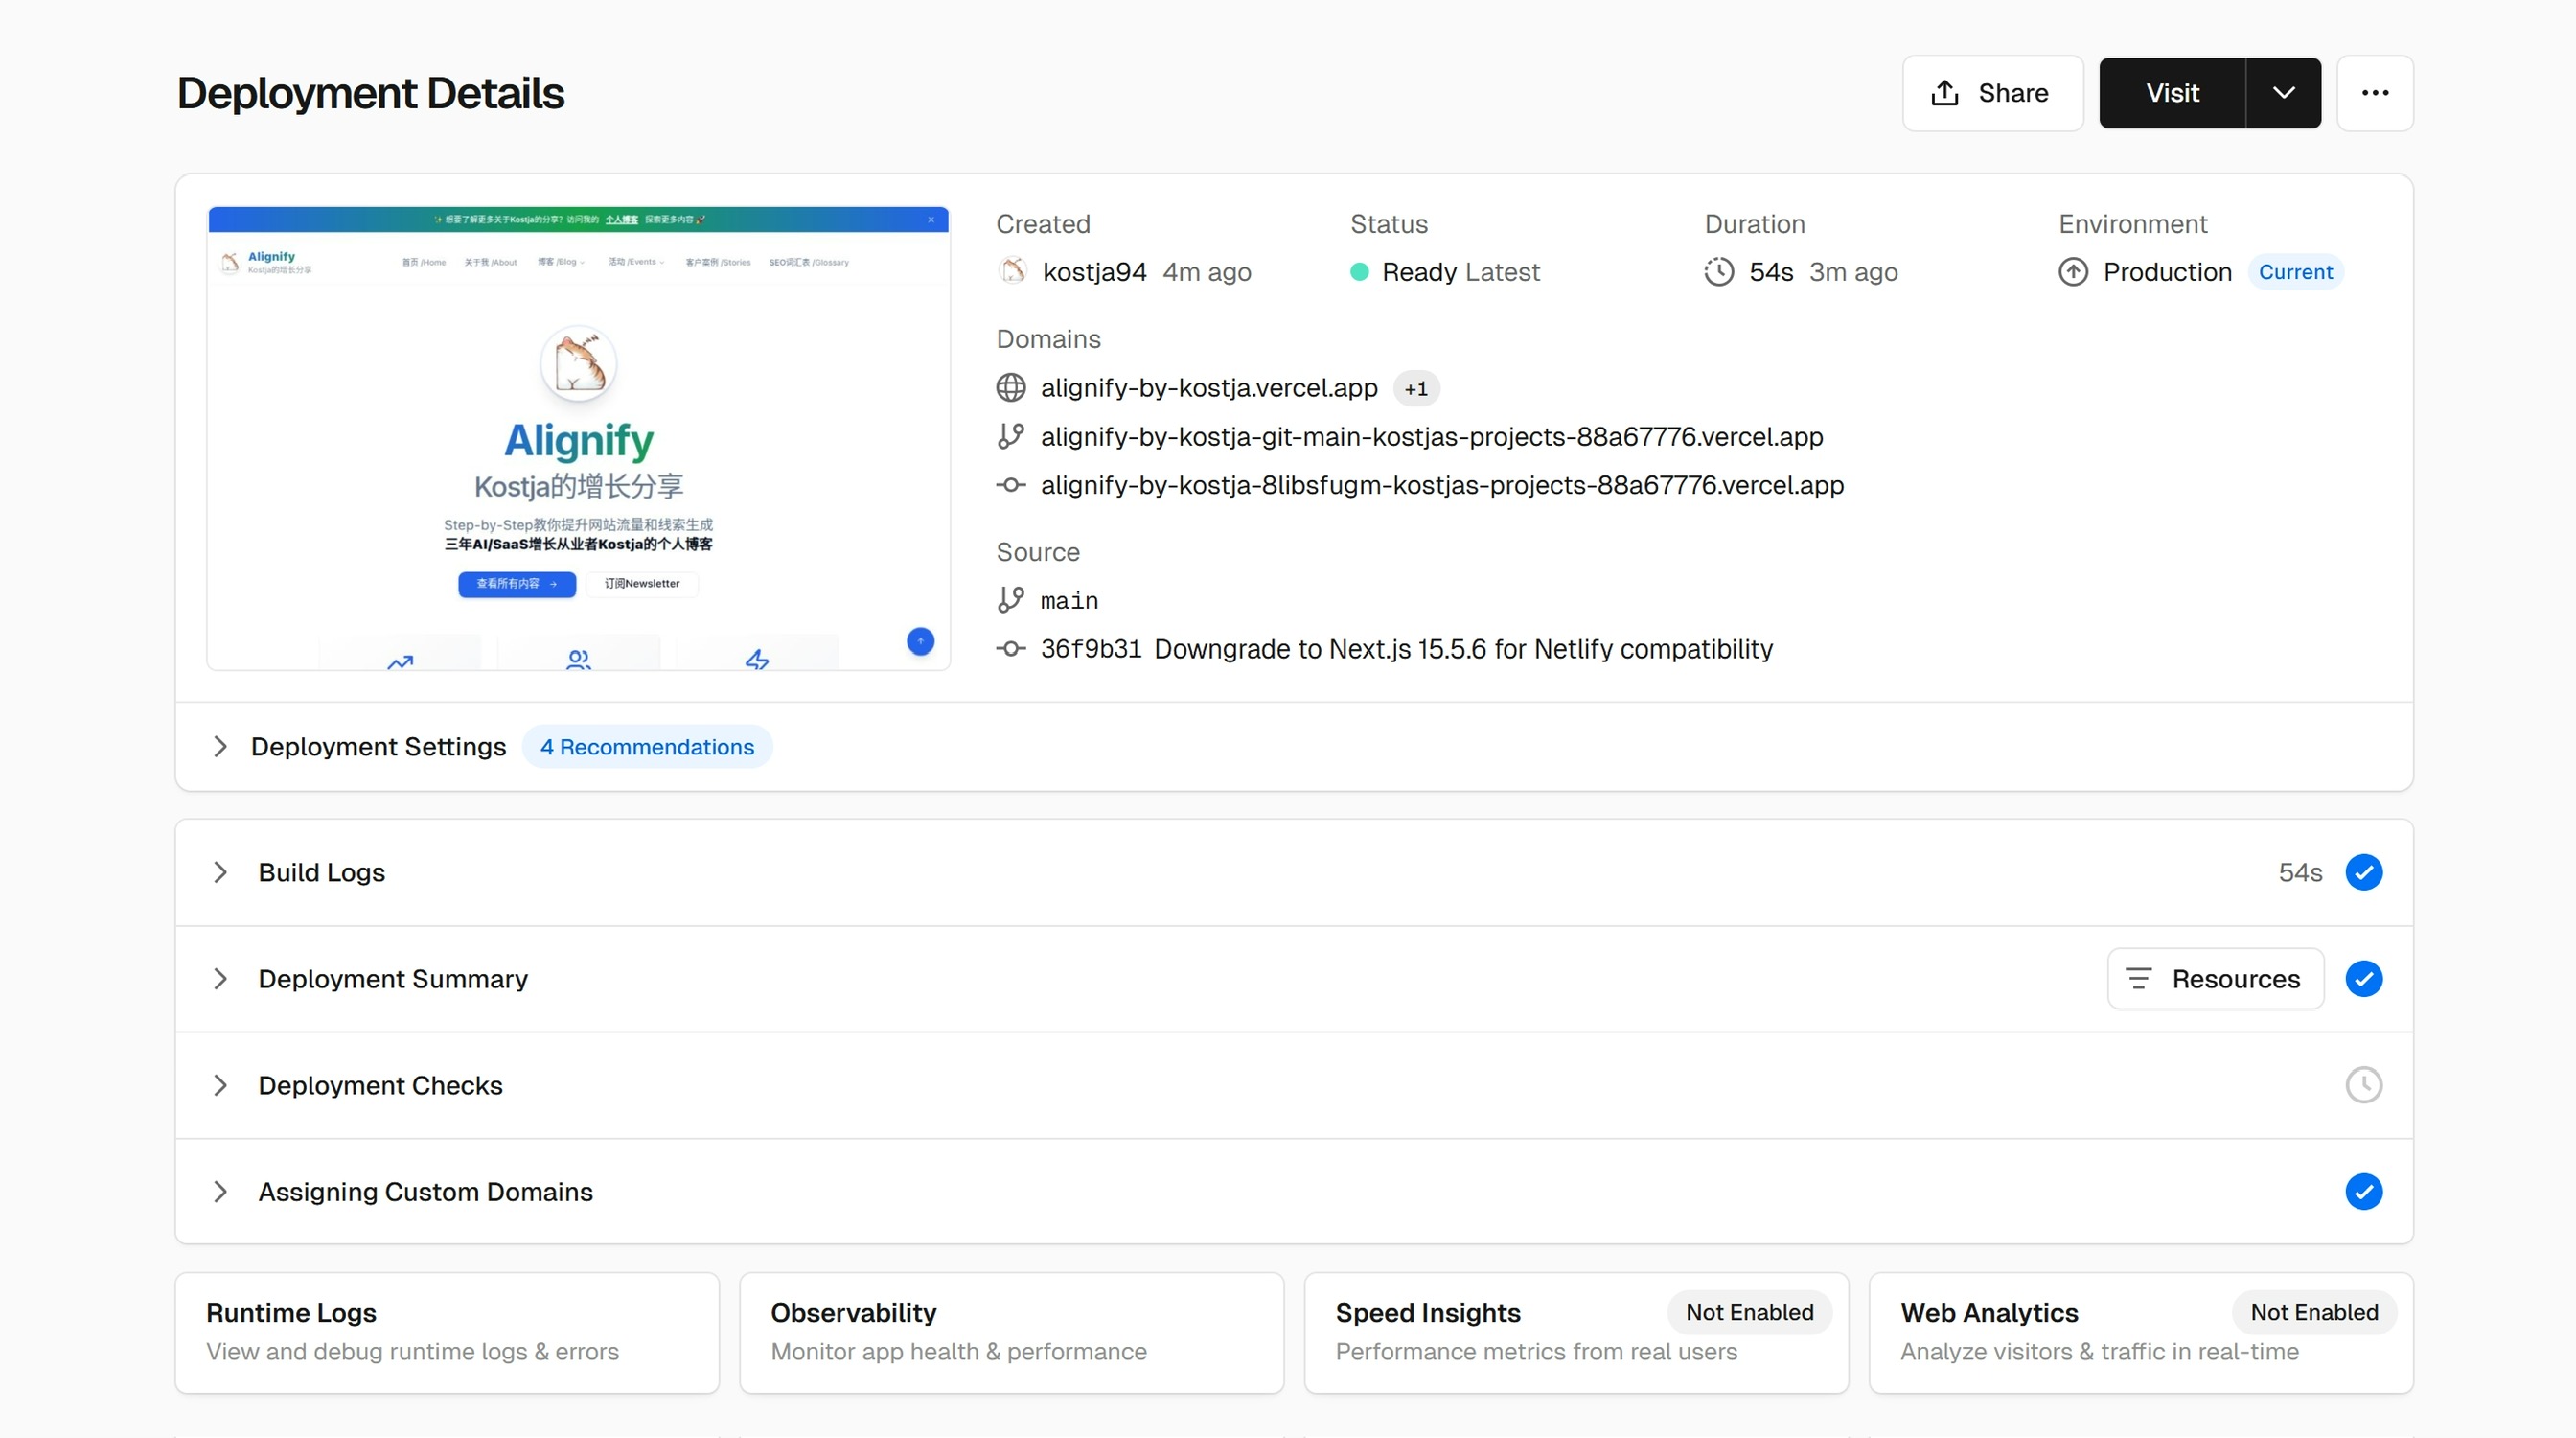The width and height of the screenshot is (2576, 1438).
Task: Click the 4 Recommendations badge
Action: click(647, 747)
